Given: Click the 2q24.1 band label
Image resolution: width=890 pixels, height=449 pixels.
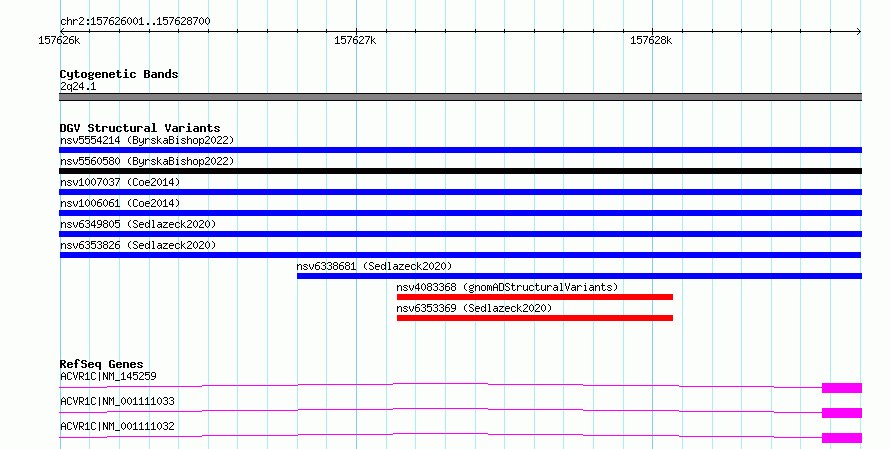Looking at the screenshot, I should pyautogui.click(x=78, y=86).
